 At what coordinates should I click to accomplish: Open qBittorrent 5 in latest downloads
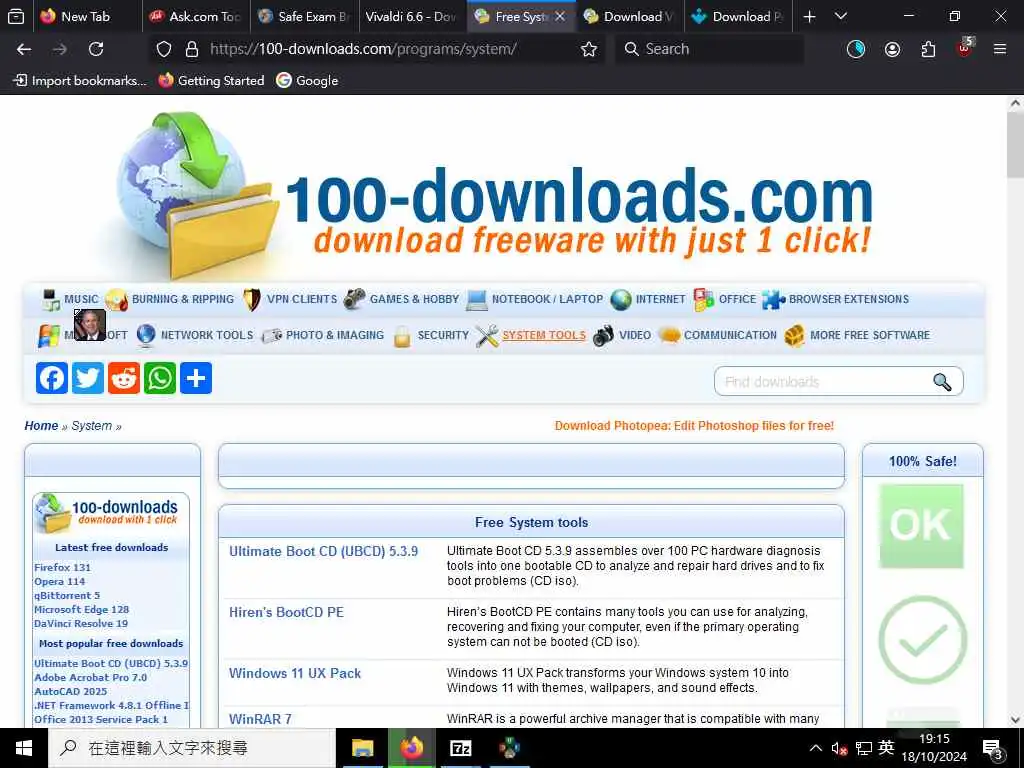point(67,596)
